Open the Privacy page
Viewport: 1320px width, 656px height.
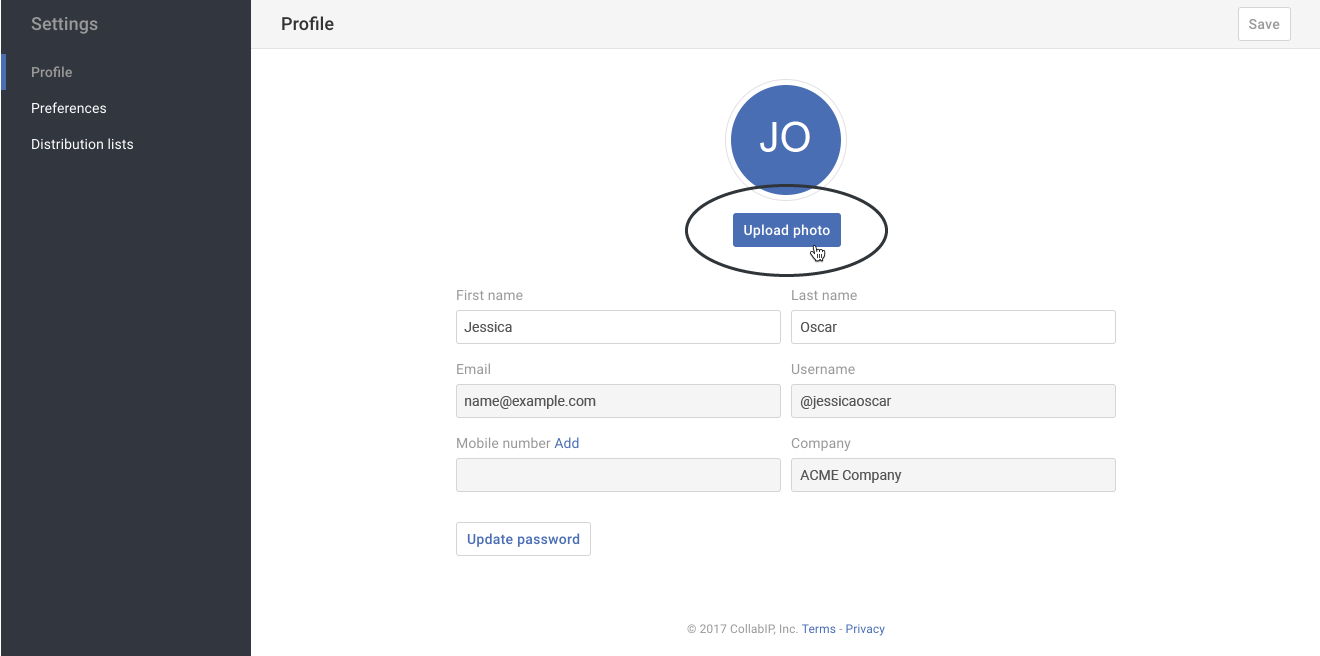pyautogui.click(x=864, y=629)
